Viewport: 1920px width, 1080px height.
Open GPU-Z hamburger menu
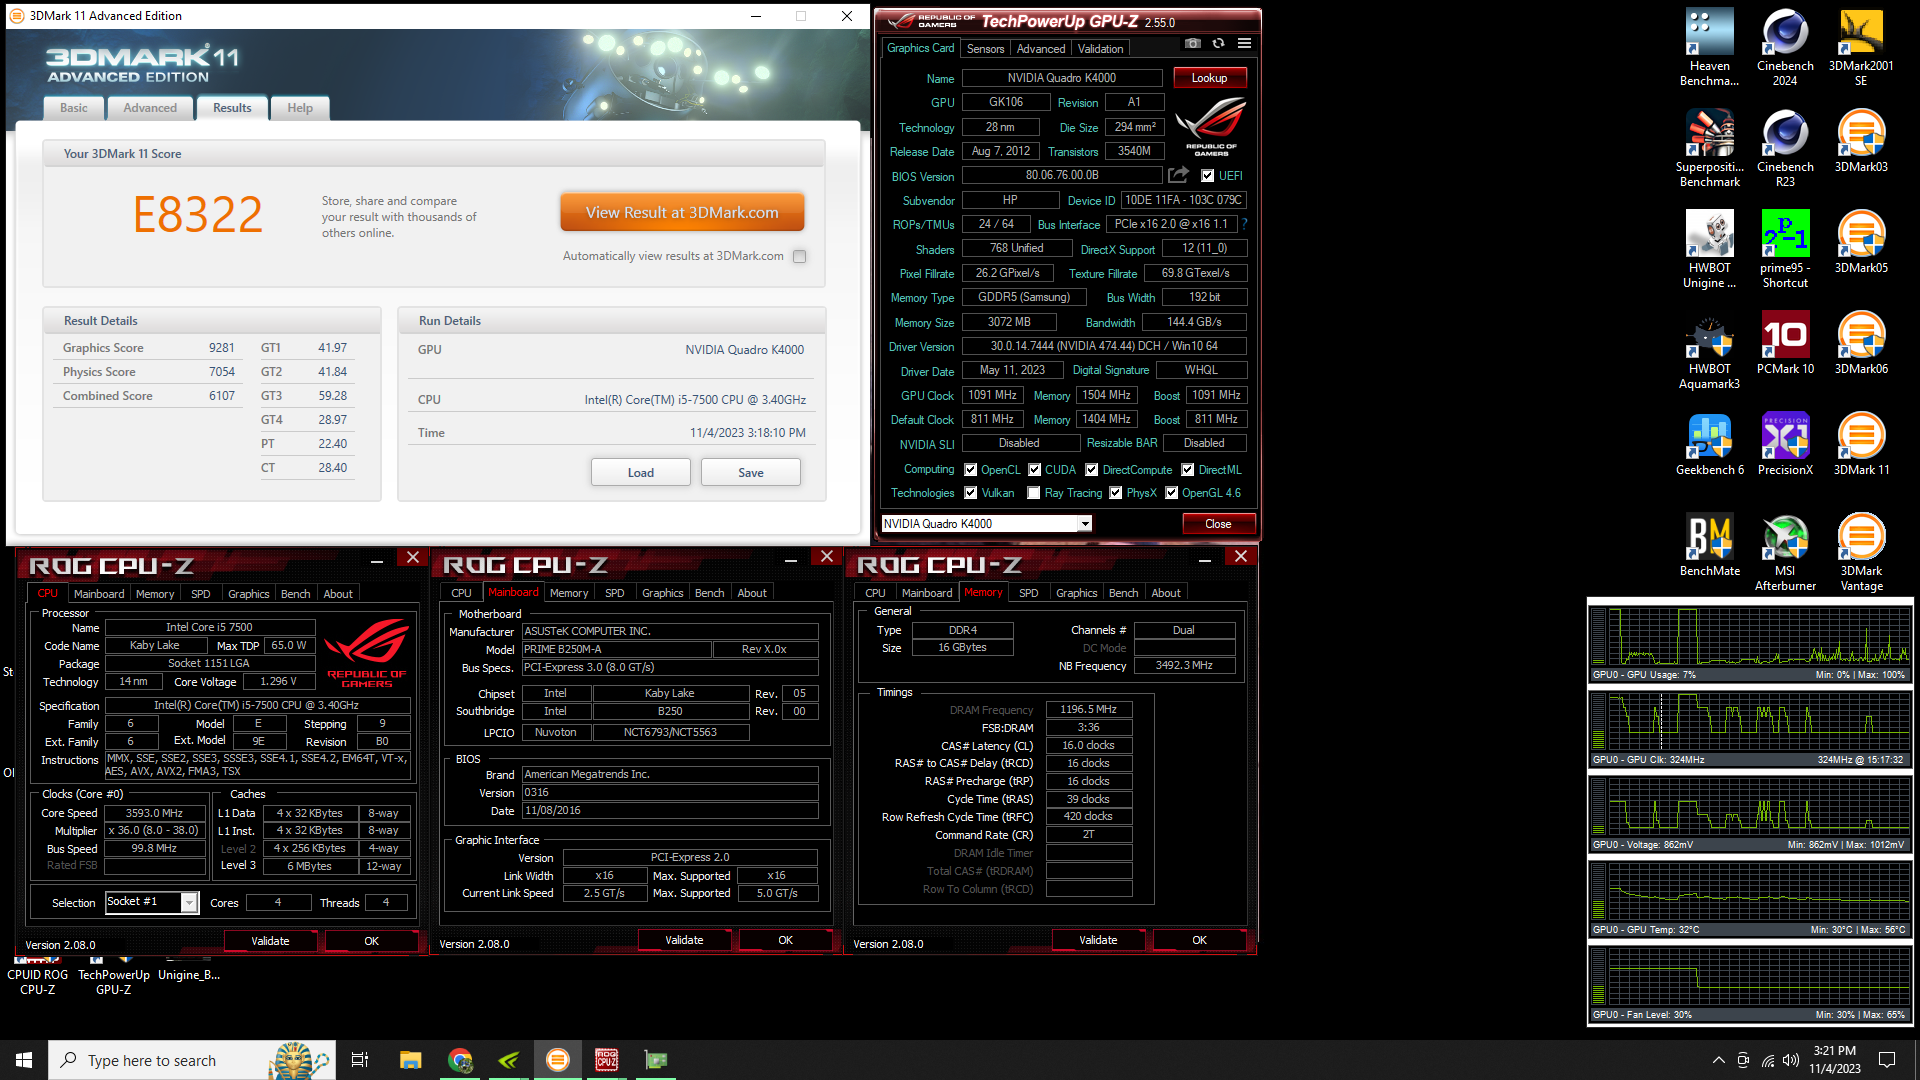coord(1244,43)
